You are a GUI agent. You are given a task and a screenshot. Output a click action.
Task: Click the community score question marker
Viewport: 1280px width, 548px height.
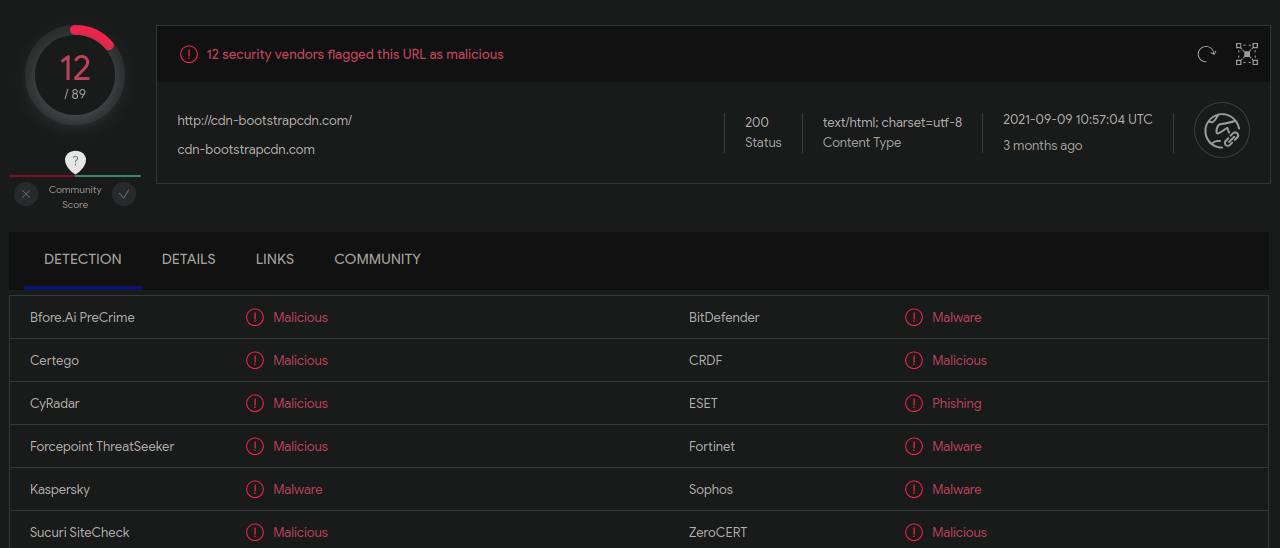pyautogui.click(x=75, y=162)
